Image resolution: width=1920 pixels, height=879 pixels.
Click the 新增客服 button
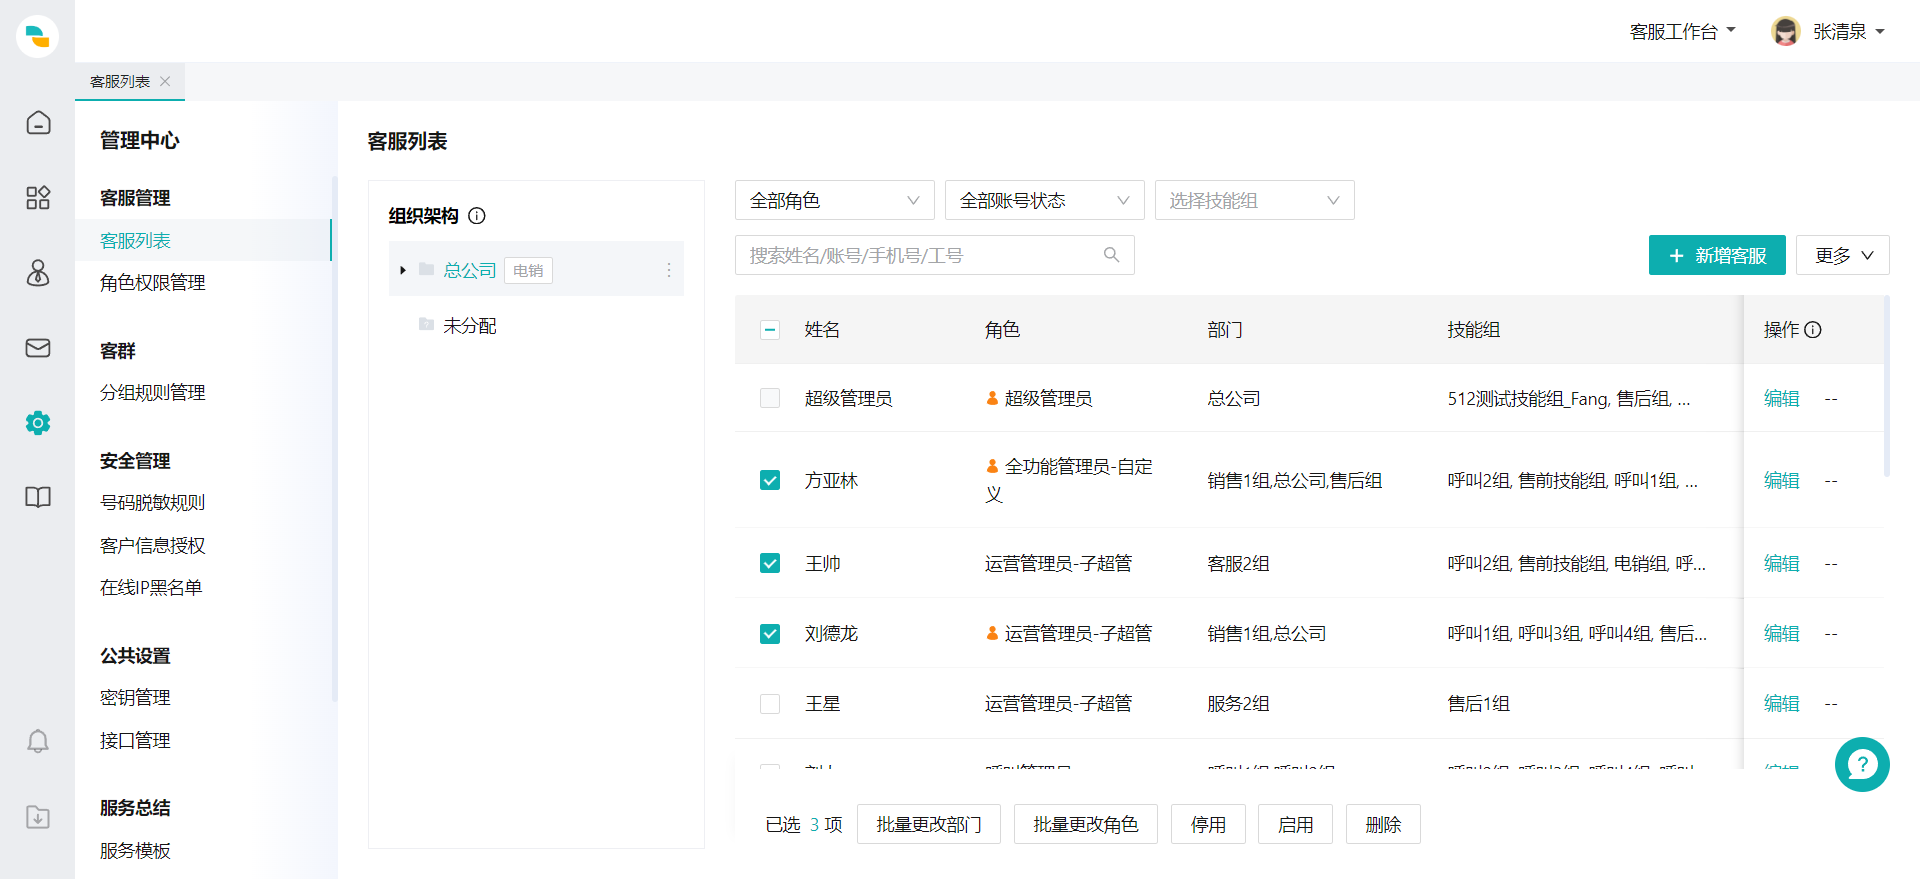1717,255
